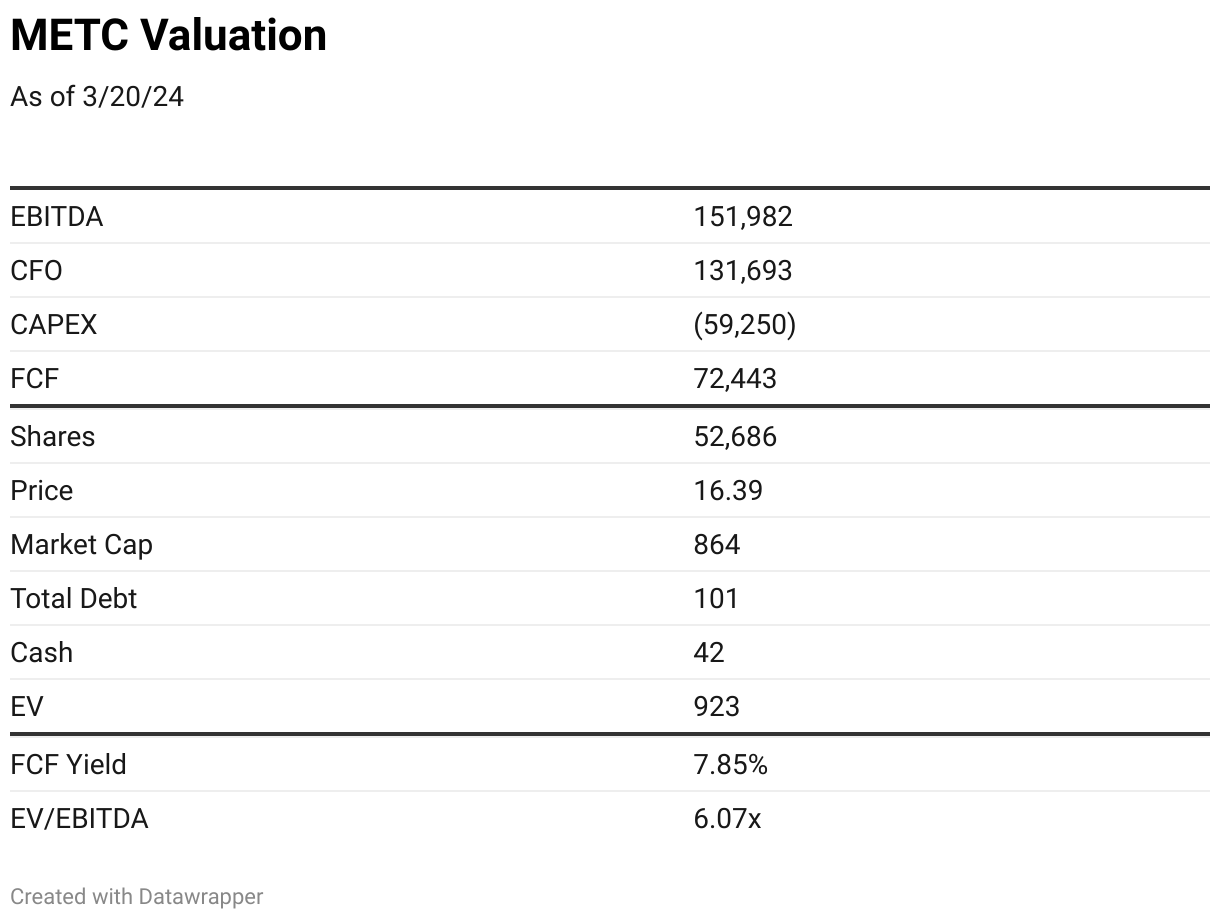Click the Shares row label

53,436
